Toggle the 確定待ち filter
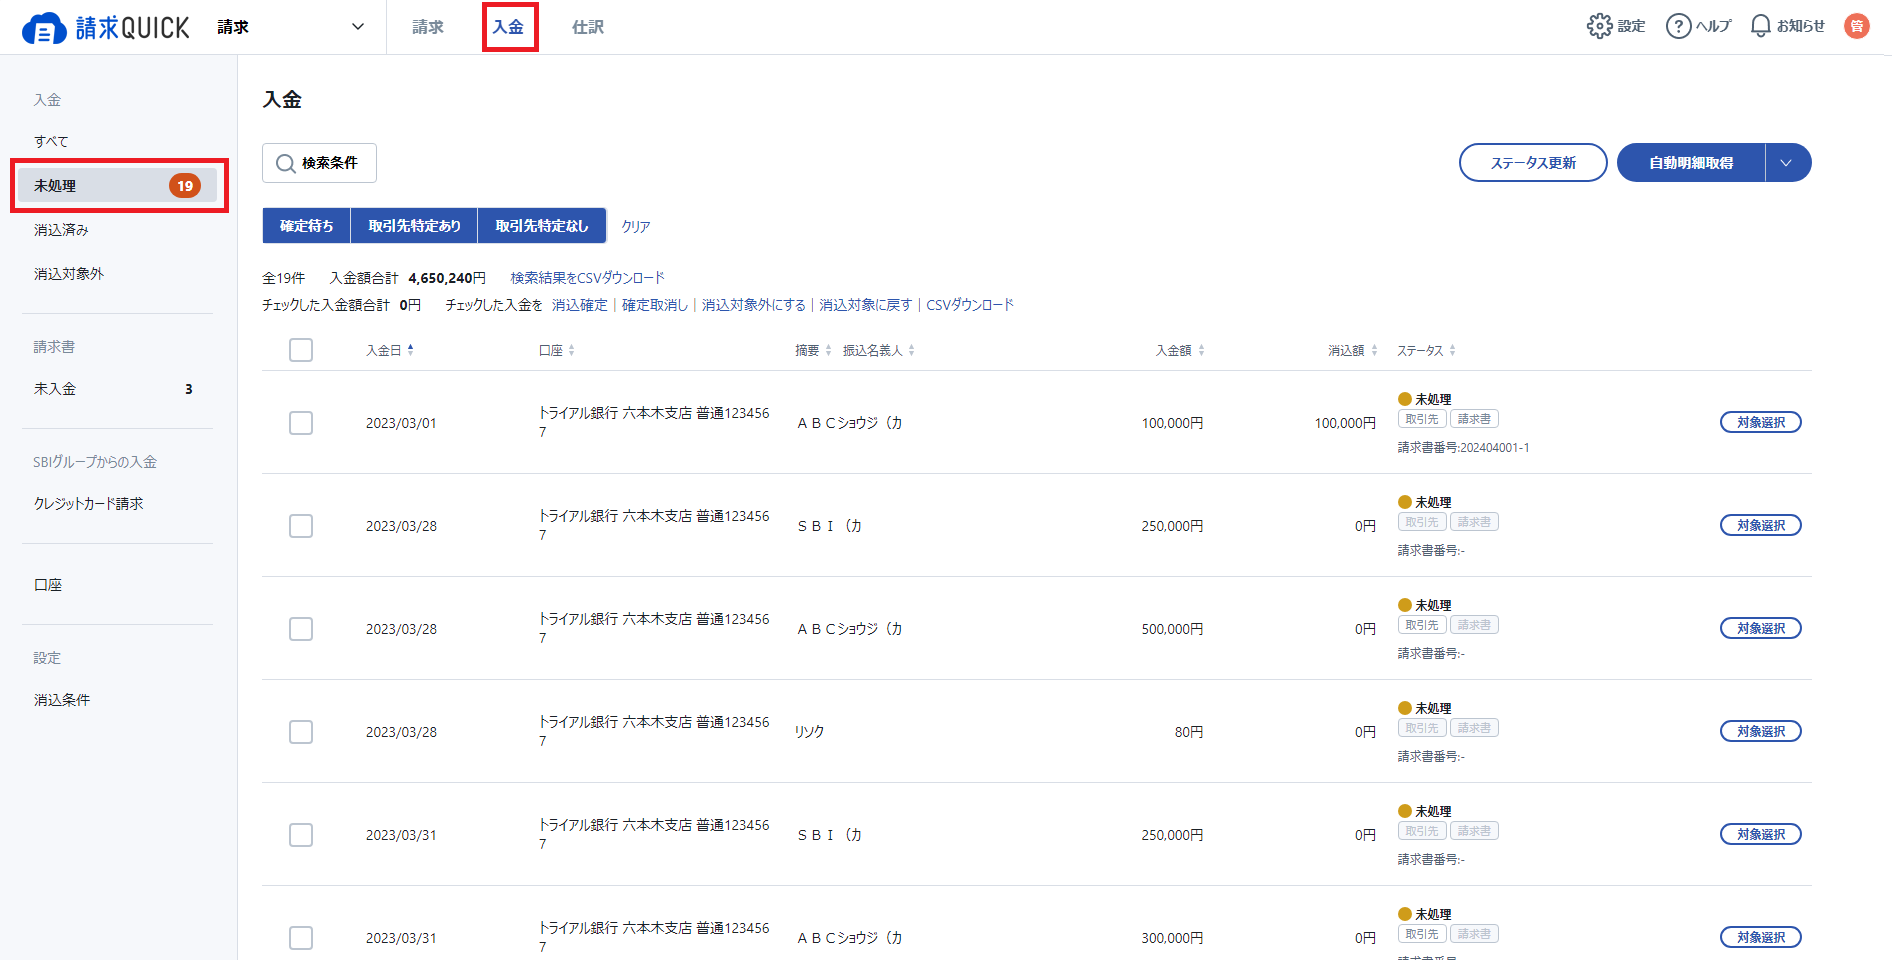This screenshot has height=960, width=1892. 306,226
